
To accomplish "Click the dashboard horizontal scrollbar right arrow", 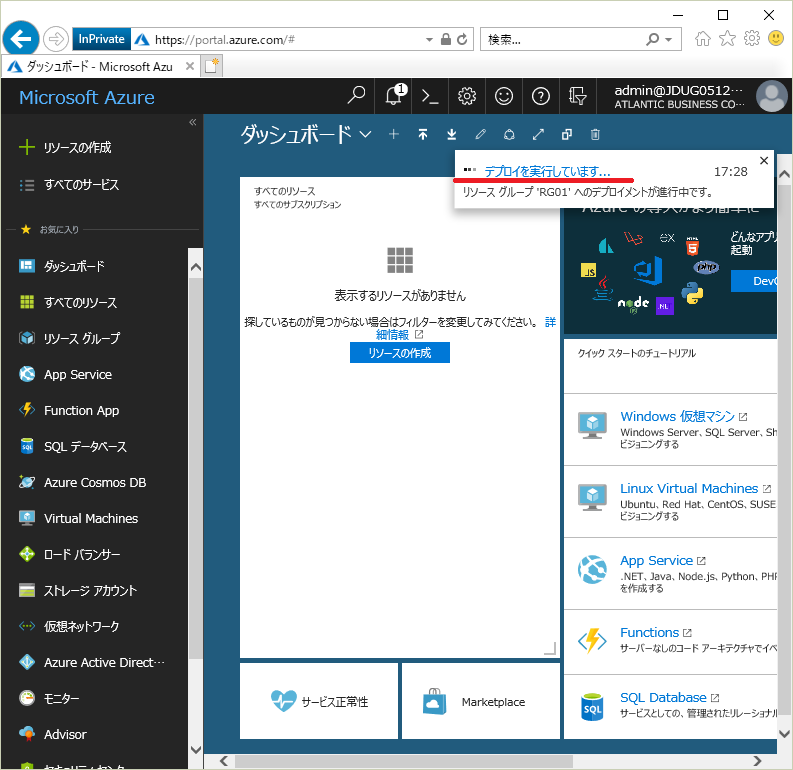I will (757, 761).
